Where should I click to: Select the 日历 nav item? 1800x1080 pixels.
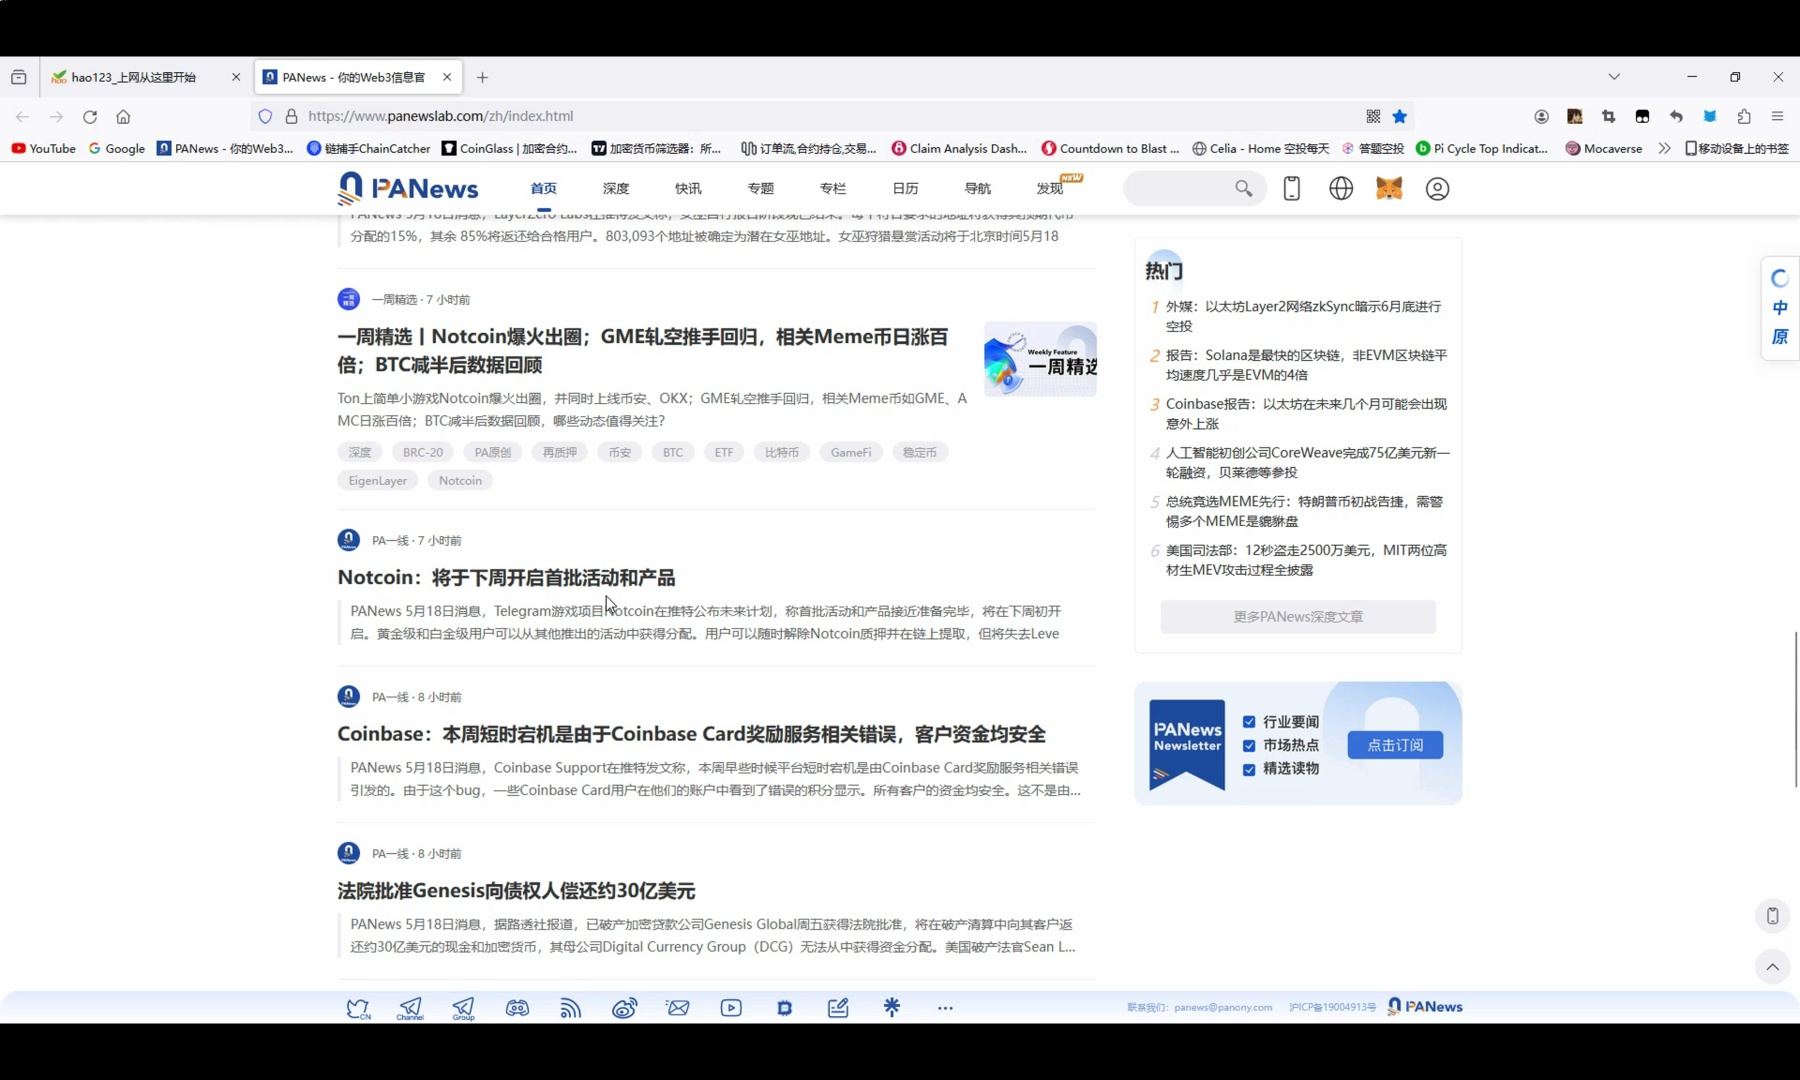coord(905,188)
